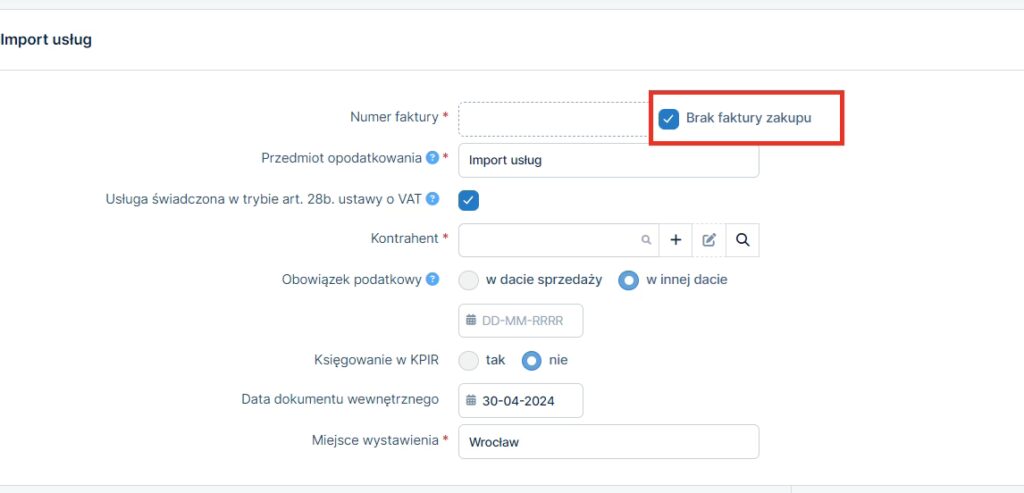This screenshot has height=493, width=1024.
Task: Click the Miejsce wystawienia field with Wrocław
Action: pyautogui.click(x=608, y=442)
